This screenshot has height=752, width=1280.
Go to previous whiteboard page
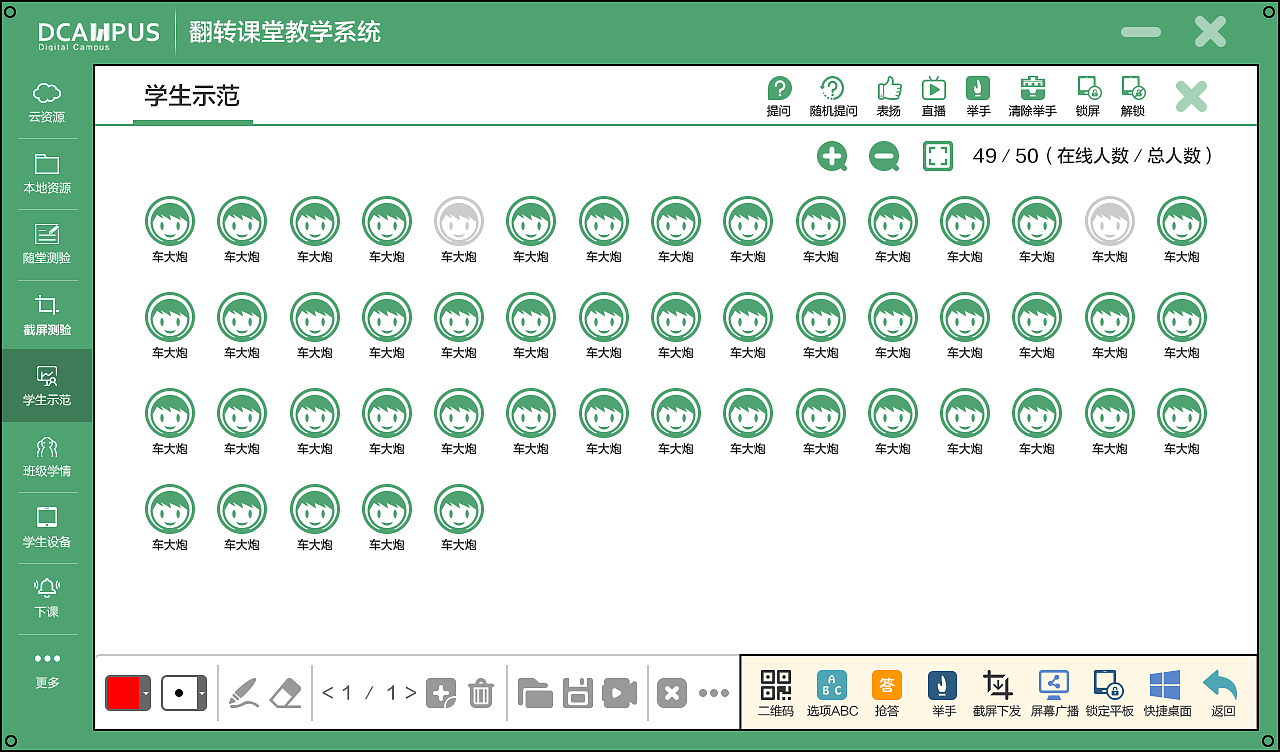tap(328, 692)
